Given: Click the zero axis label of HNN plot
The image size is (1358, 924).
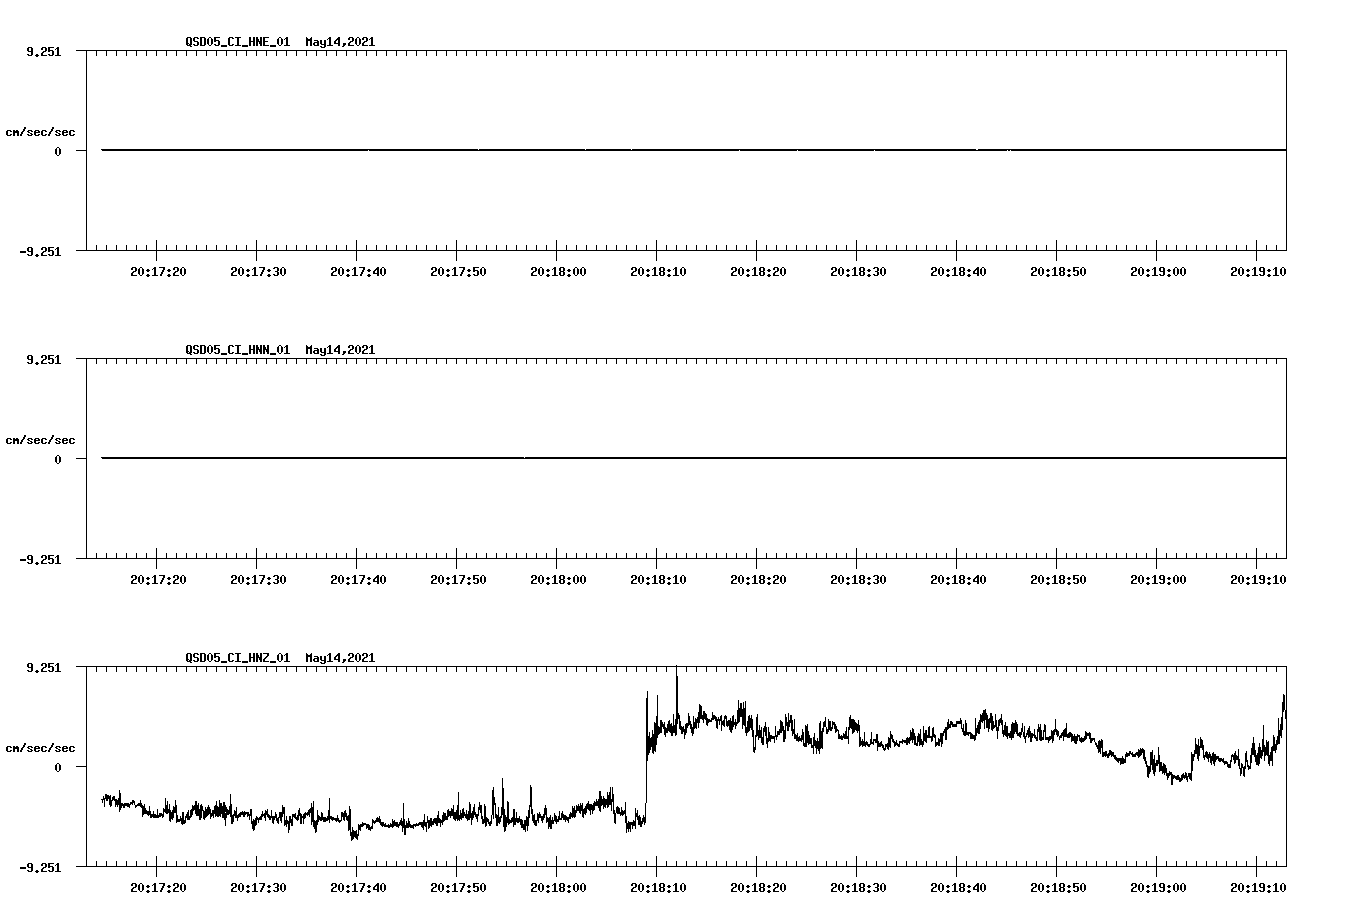Looking at the screenshot, I should (x=58, y=459).
